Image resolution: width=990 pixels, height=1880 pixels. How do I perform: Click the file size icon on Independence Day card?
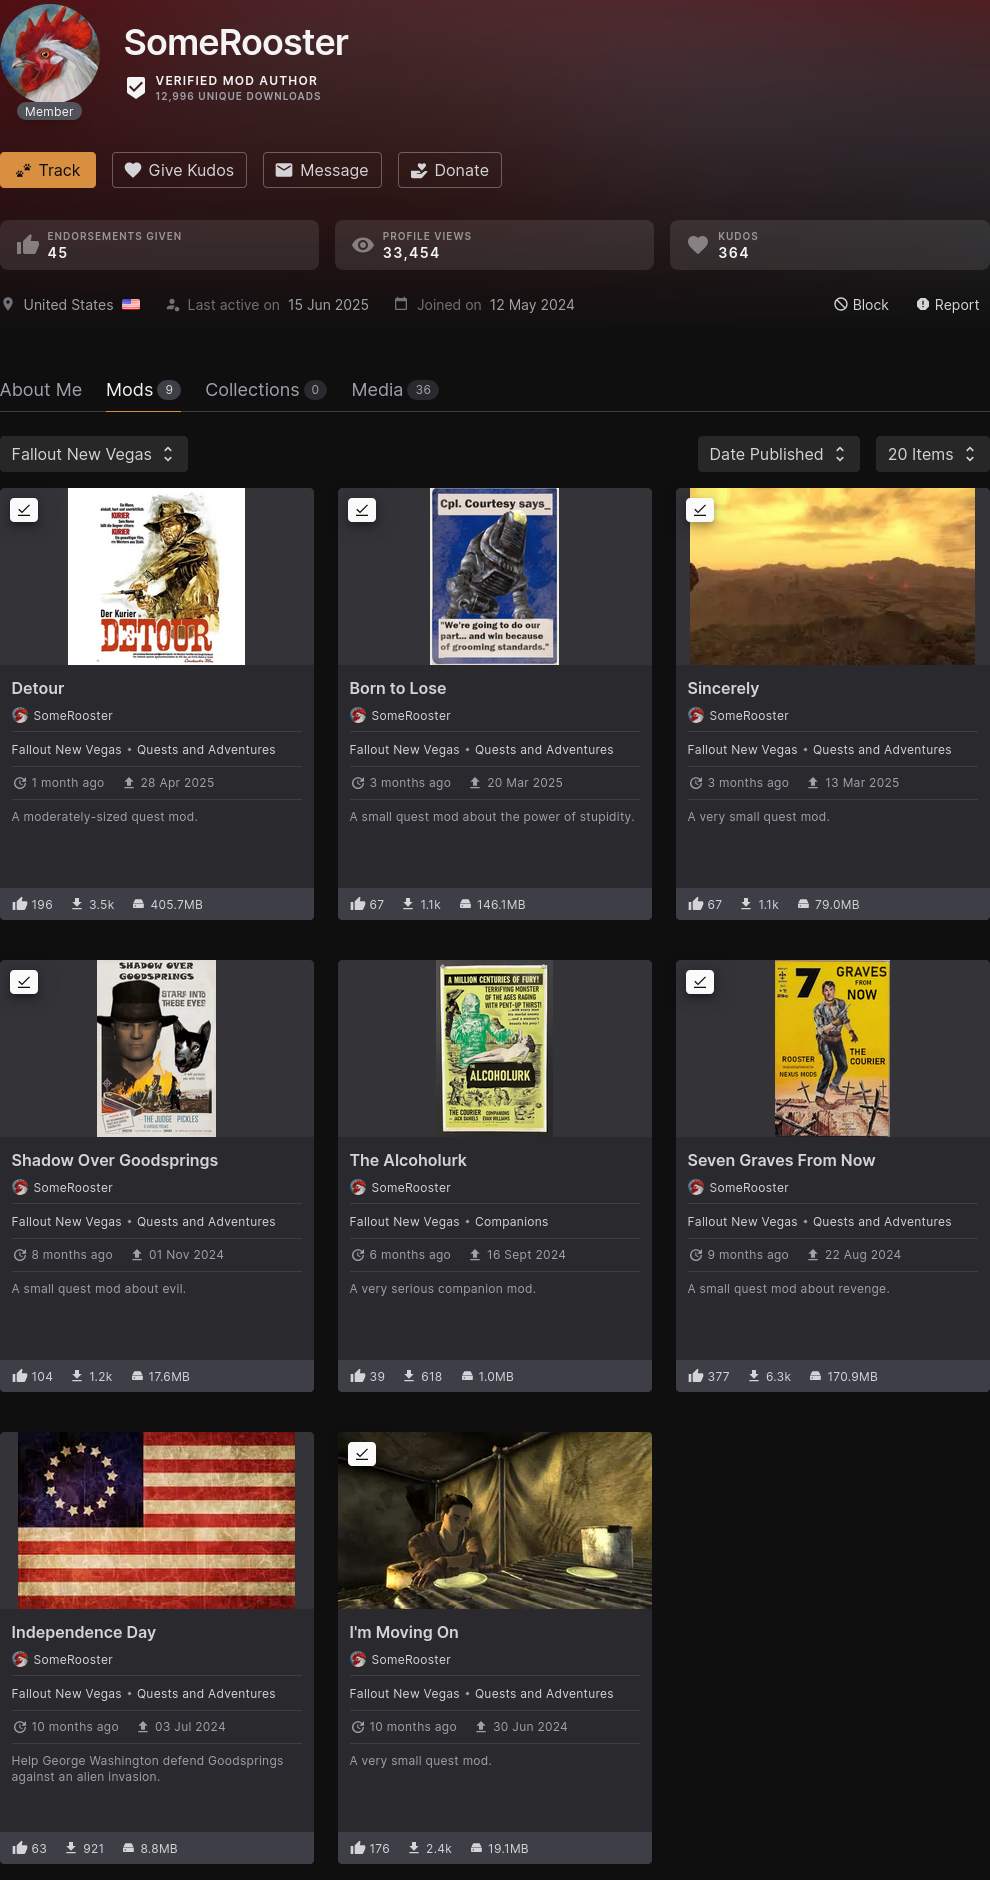pos(129,1848)
